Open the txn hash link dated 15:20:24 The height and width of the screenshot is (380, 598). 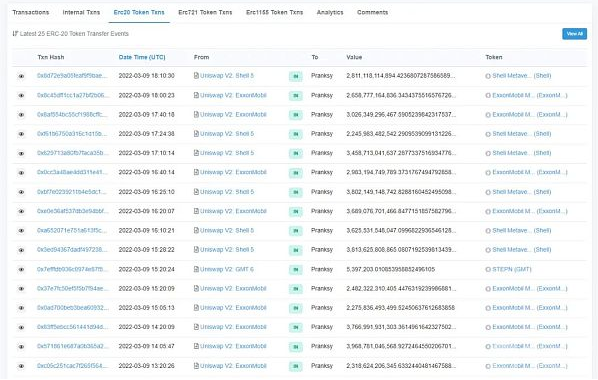click(x=72, y=269)
